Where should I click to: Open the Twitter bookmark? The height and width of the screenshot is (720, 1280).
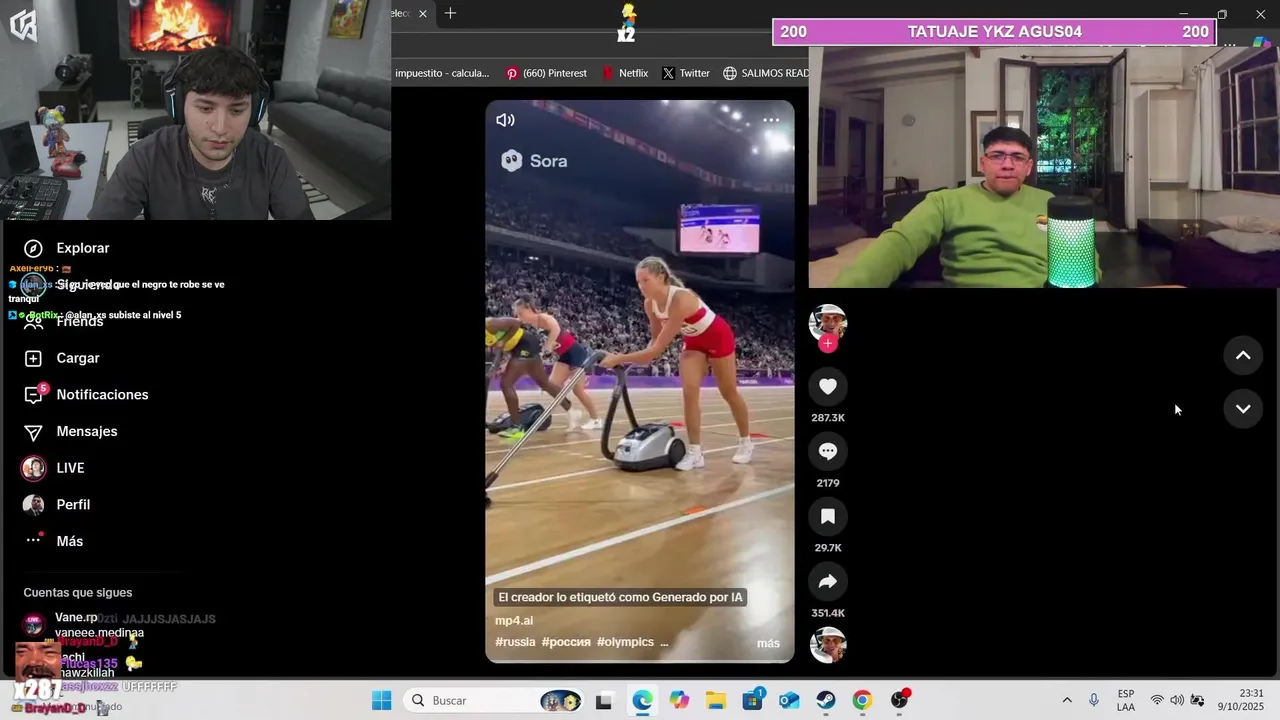click(685, 73)
